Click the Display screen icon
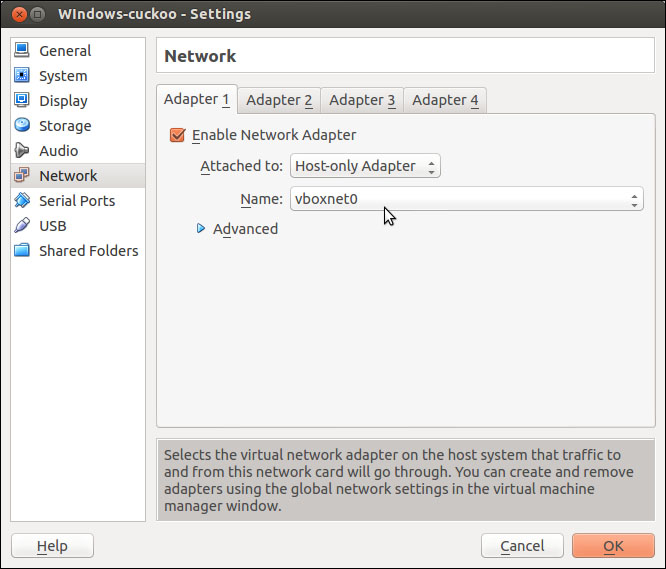Viewport: 666px width, 569px height. click(x=22, y=100)
